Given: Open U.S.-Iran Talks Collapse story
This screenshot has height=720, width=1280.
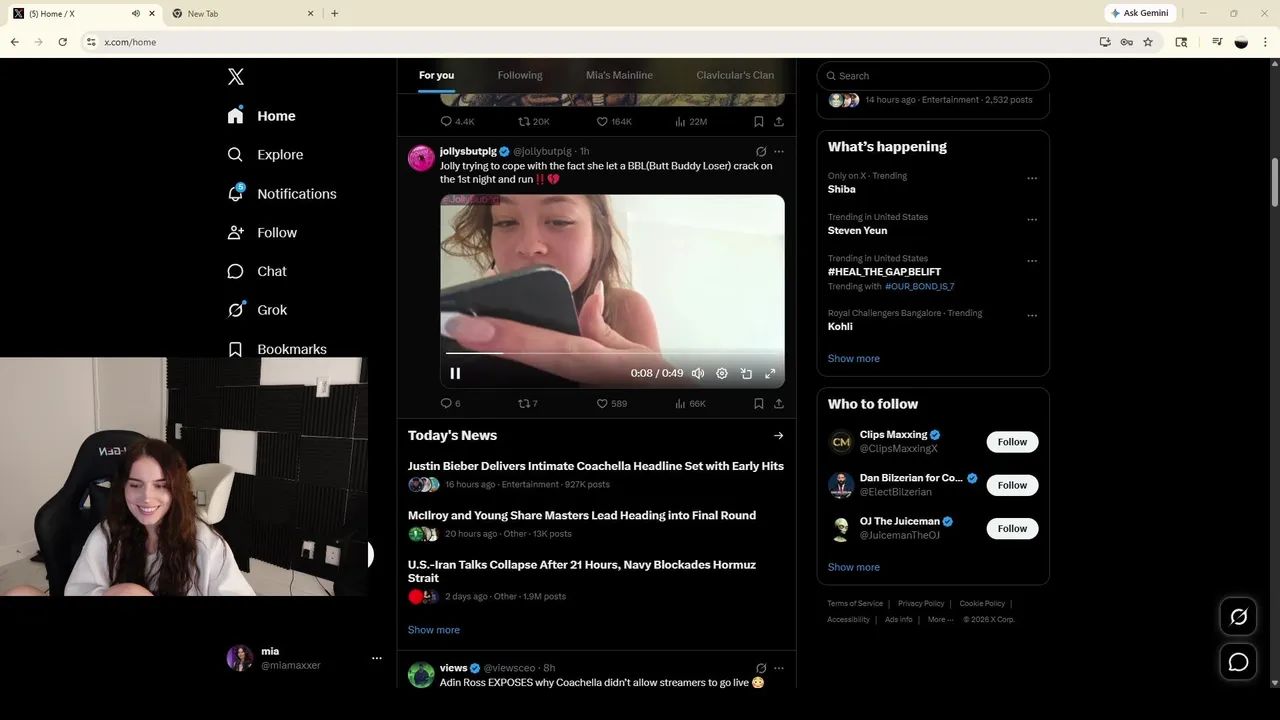Looking at the screenshot, I should 582,571.
